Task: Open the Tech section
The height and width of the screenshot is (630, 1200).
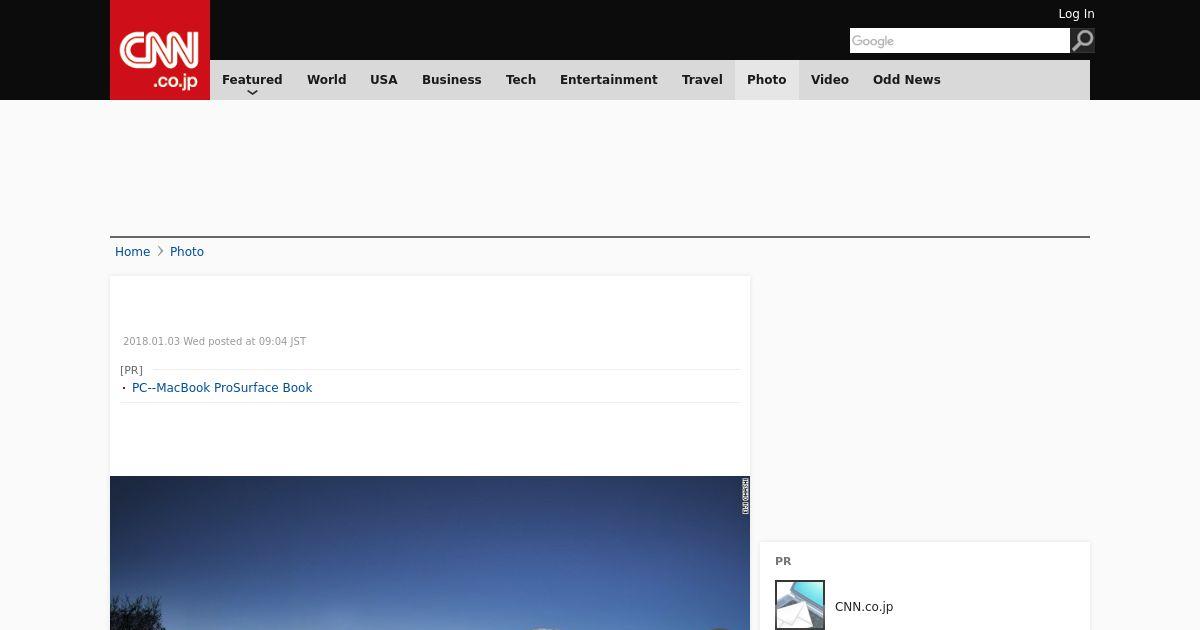Action: pyautogui.click(x=521, y=80)
